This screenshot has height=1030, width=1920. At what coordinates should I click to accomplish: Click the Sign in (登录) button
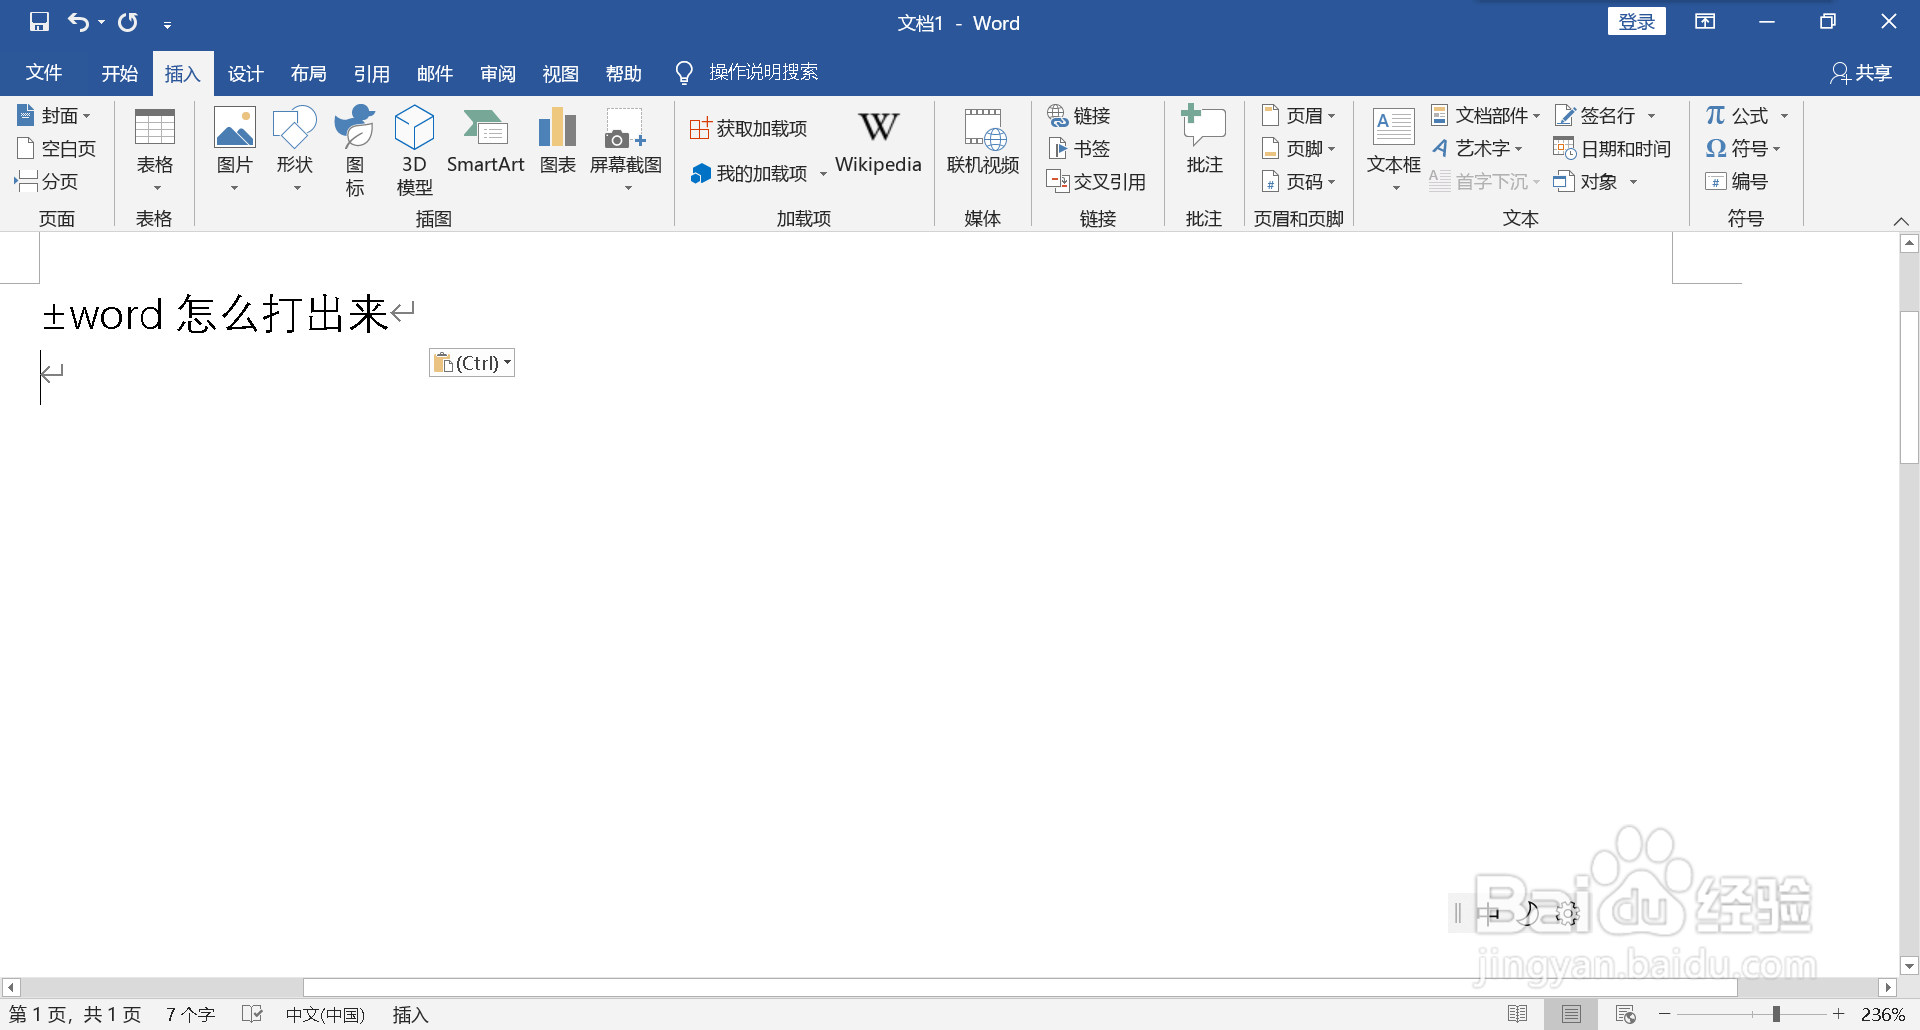click(1636, 22)
